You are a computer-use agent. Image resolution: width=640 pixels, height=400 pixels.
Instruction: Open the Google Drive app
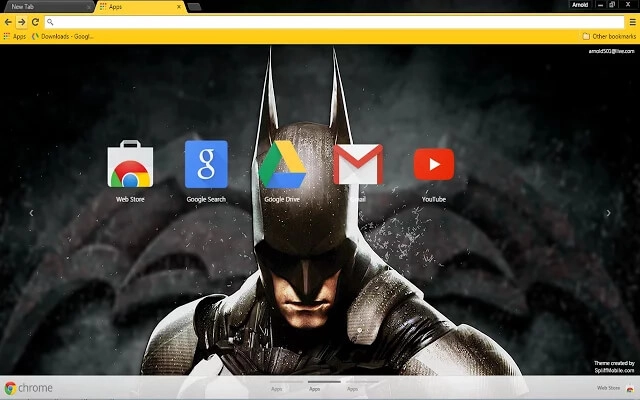point(282,164)
